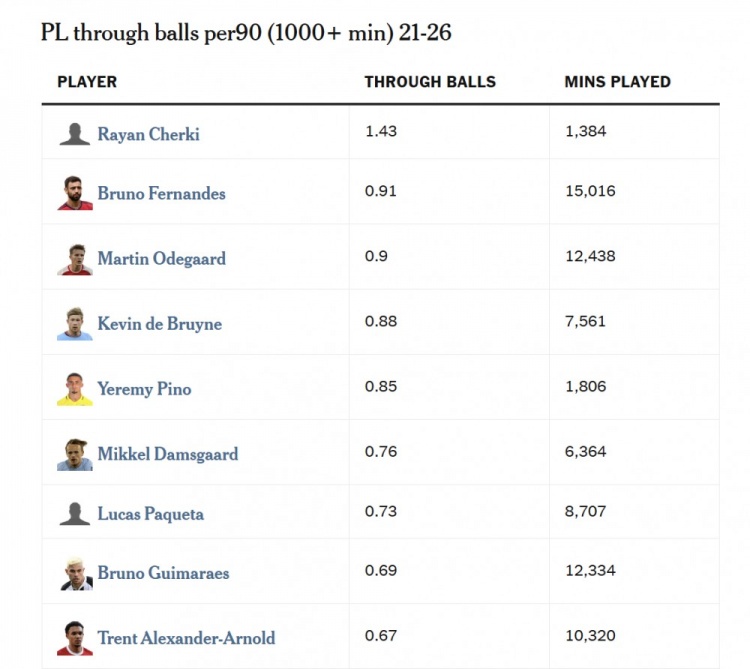750x669 pixels.
Task: Sort by the MINS PLAYED column header
Action: pyautogui.click(x=617, y=82)
